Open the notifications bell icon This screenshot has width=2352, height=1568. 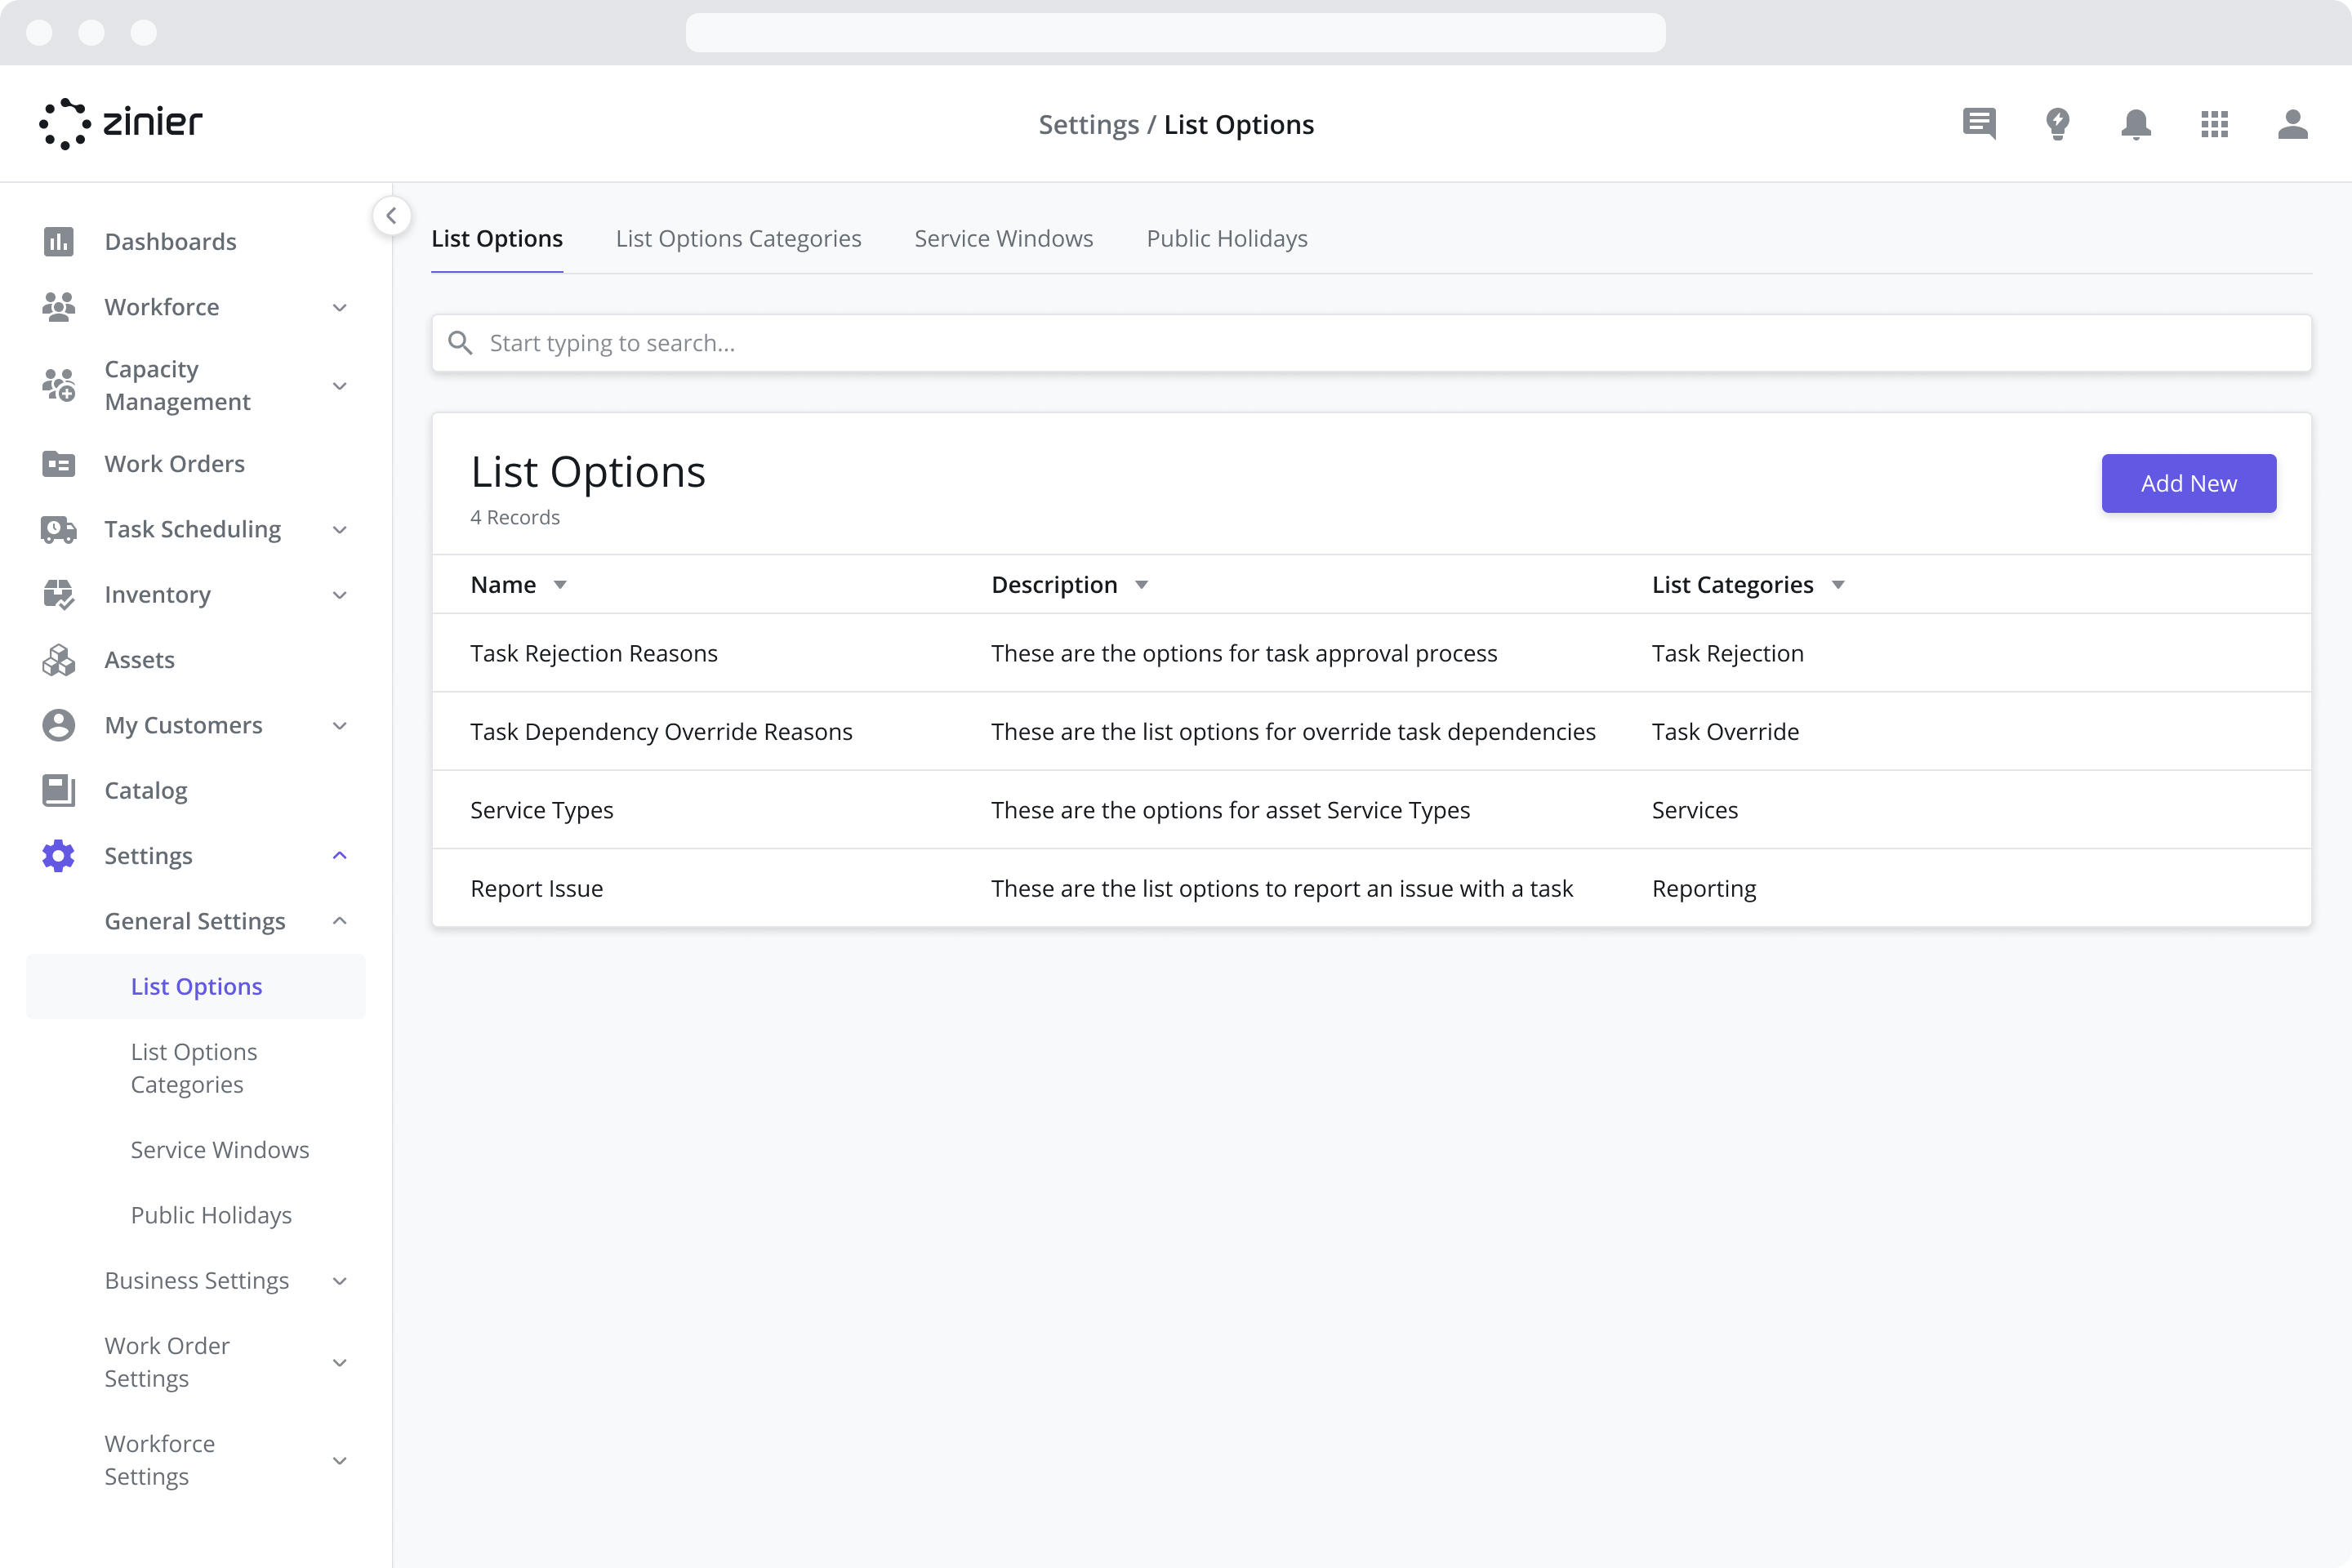click(2136, 124)
